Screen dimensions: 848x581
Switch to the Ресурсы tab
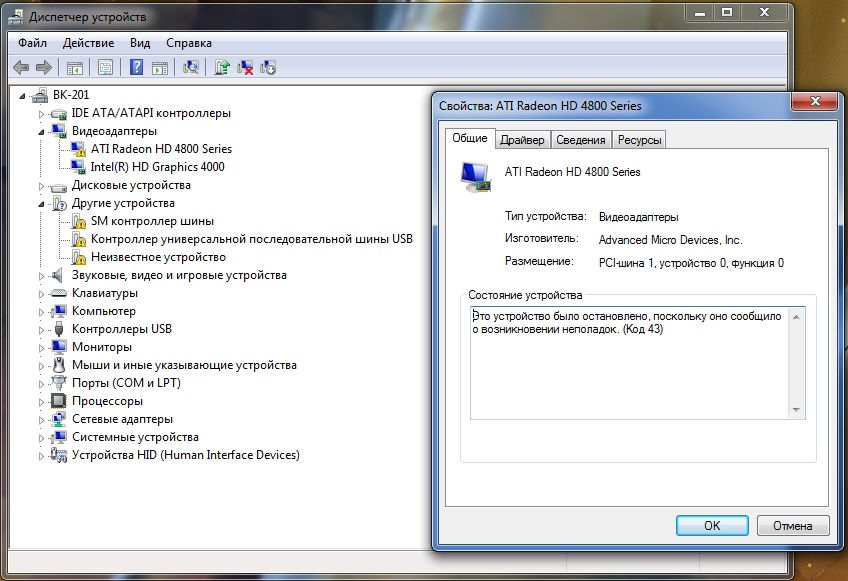639,140
